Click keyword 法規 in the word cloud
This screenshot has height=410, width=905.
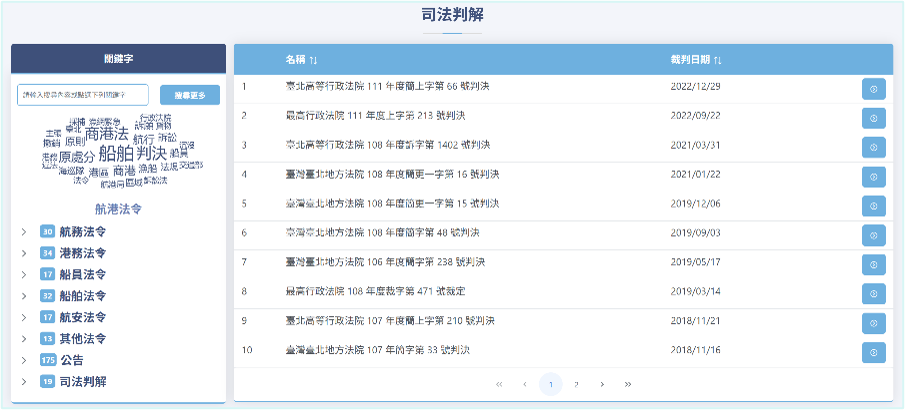click(x=169, y=166)
